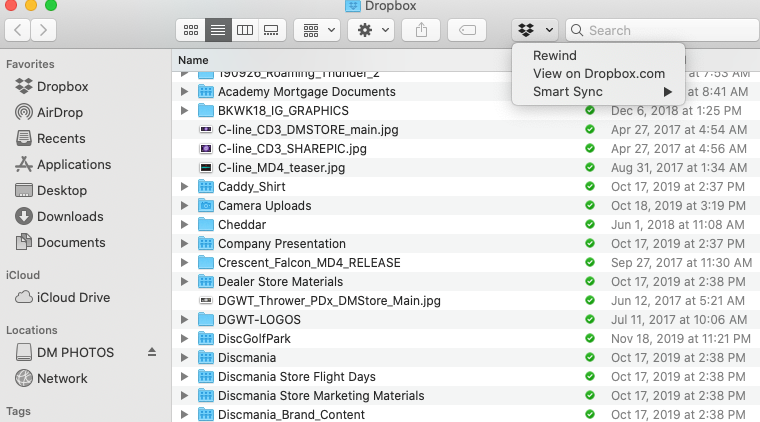Click date Sep 27, 2017 at 11:30 AM

(x=681, y=263)
